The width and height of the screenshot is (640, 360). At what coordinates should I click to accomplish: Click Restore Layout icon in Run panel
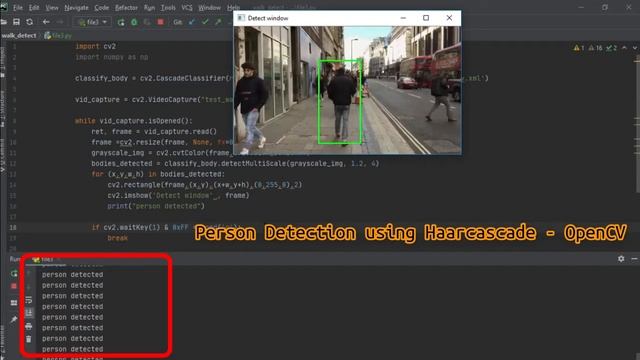[x=14, y=302]
